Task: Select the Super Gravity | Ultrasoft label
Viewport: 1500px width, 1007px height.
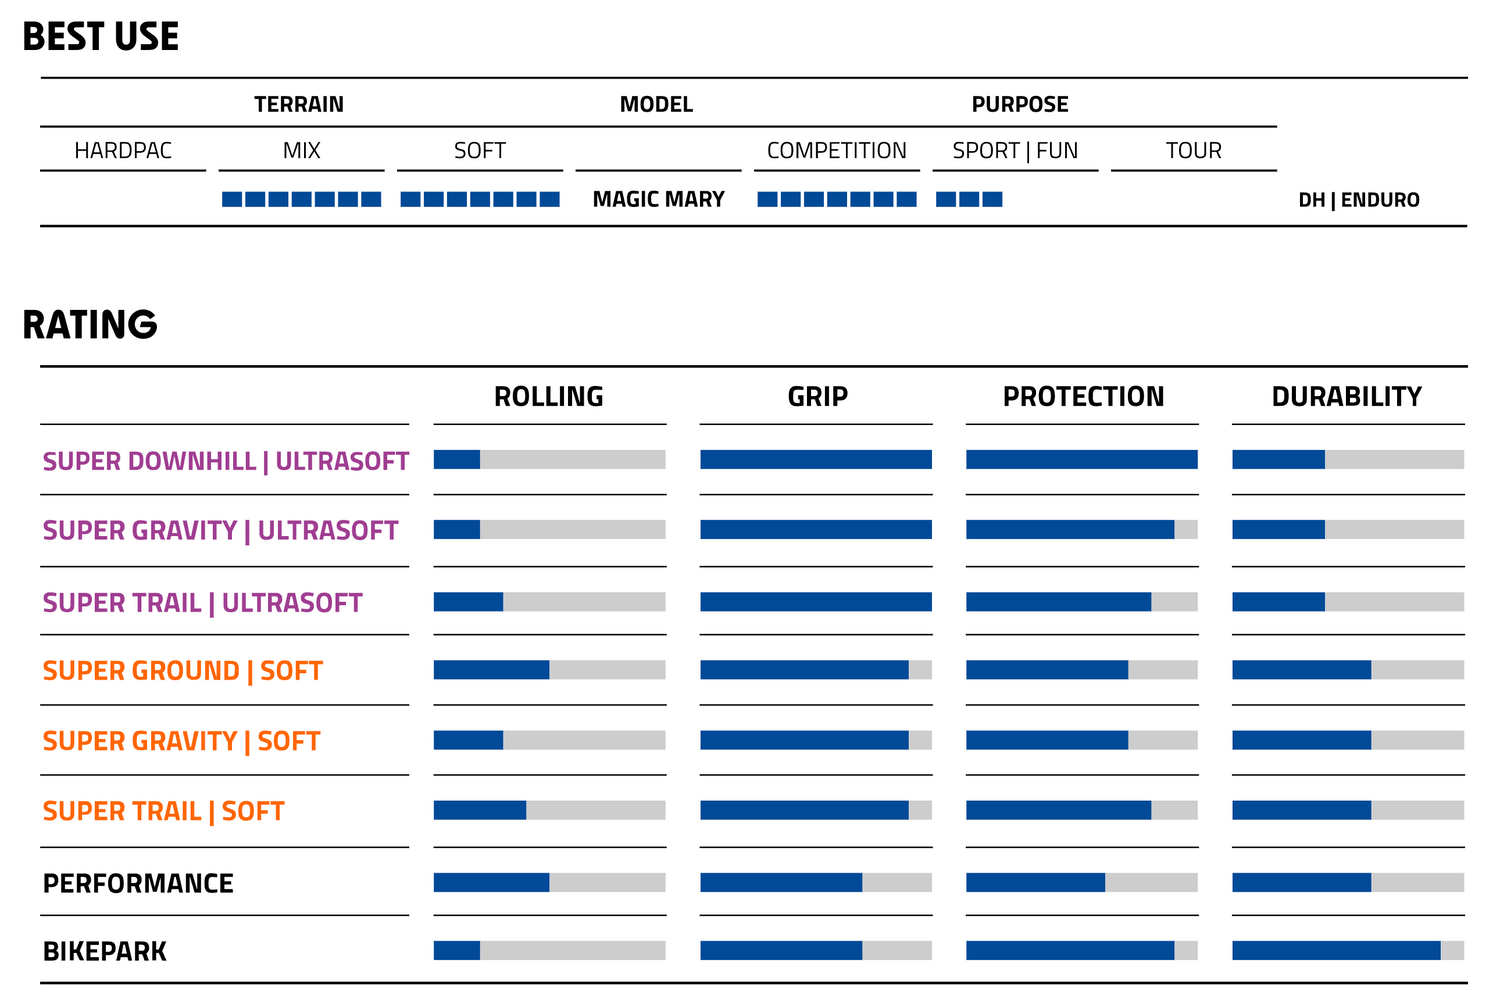Action: [x=220, y=530]
